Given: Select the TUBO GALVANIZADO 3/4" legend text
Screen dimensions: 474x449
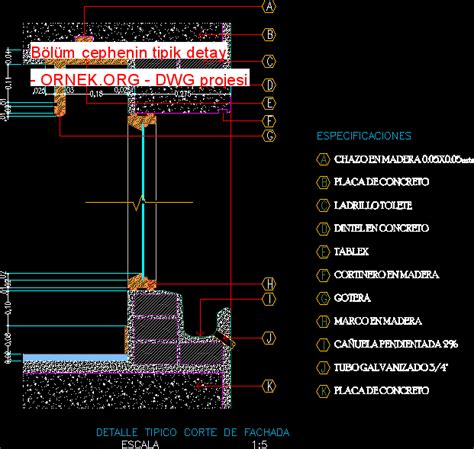Looking at the screenshot, I should point(391,368).
